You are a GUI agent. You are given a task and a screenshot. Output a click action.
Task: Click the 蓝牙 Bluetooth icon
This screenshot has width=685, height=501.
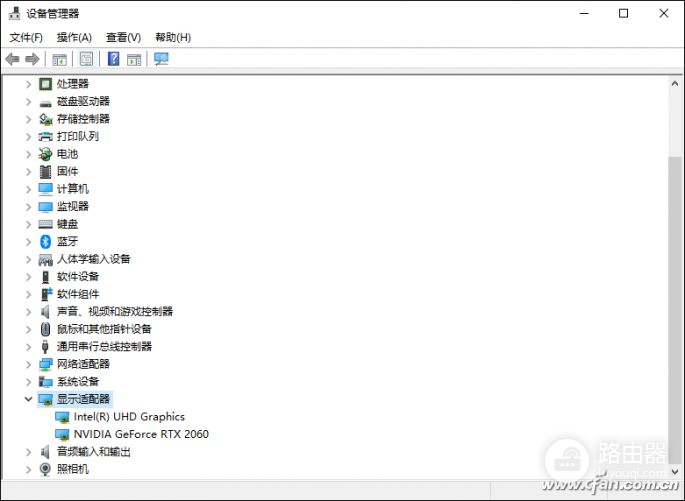[x=45, y=242]
